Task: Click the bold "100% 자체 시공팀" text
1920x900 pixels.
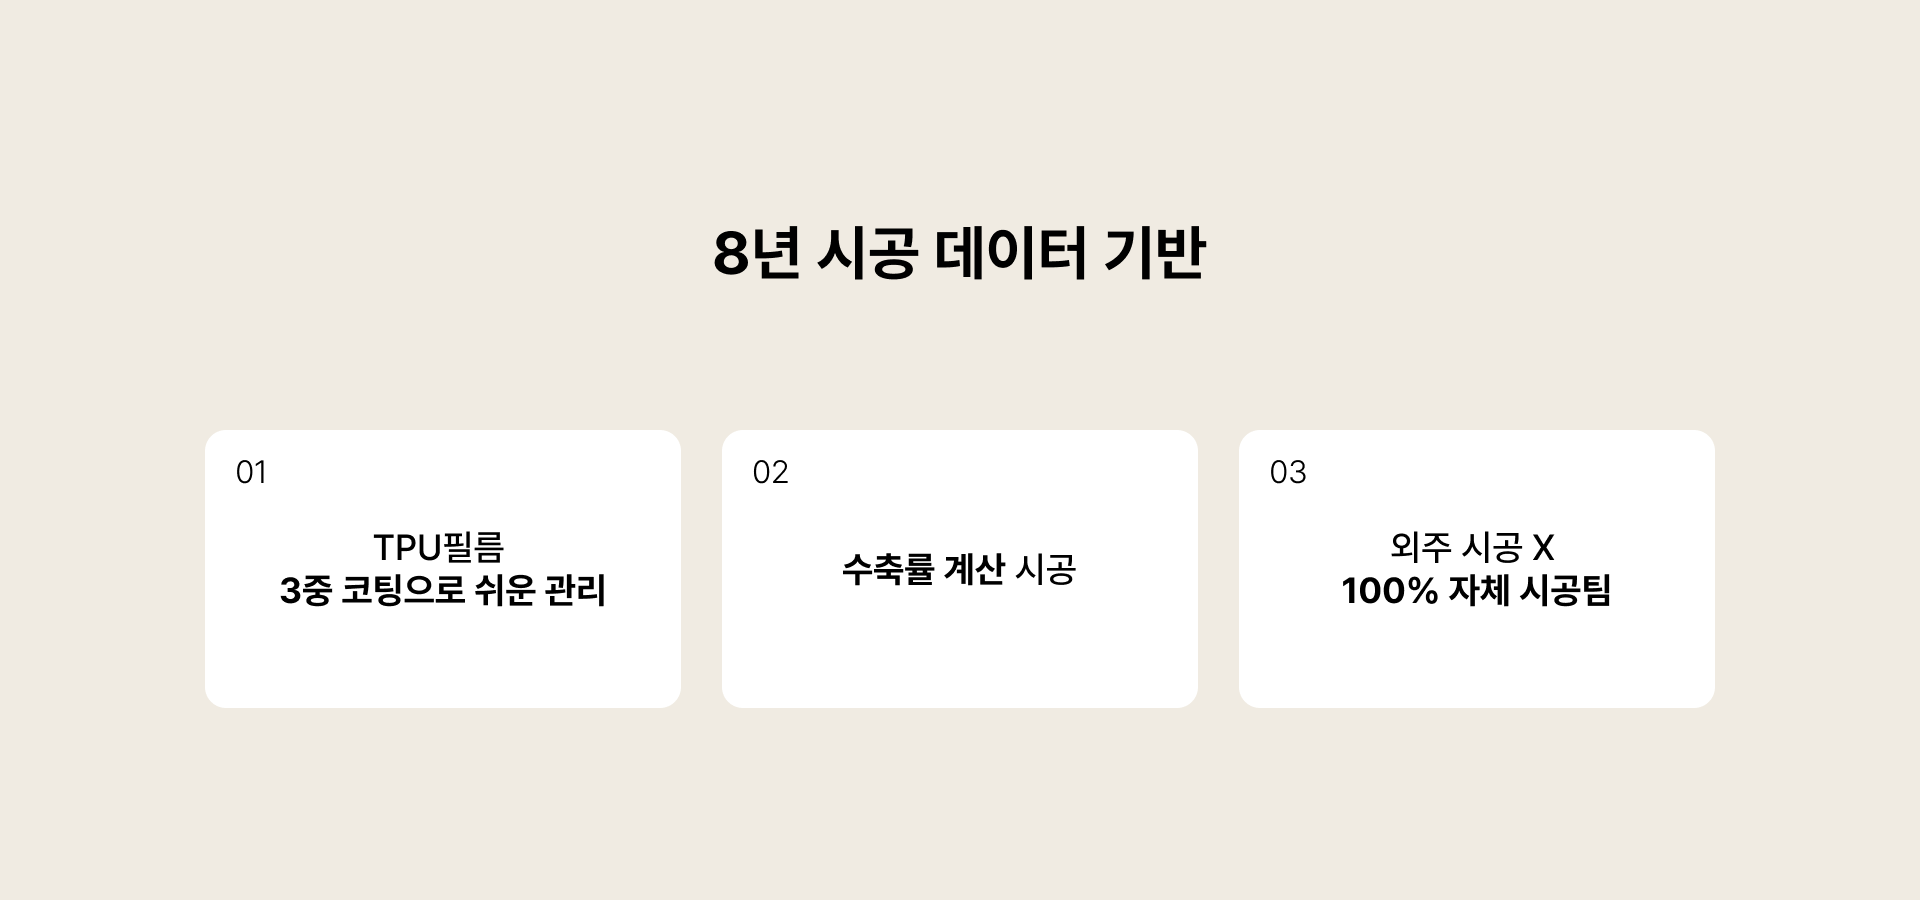Action: click(x=1476, y=591)
